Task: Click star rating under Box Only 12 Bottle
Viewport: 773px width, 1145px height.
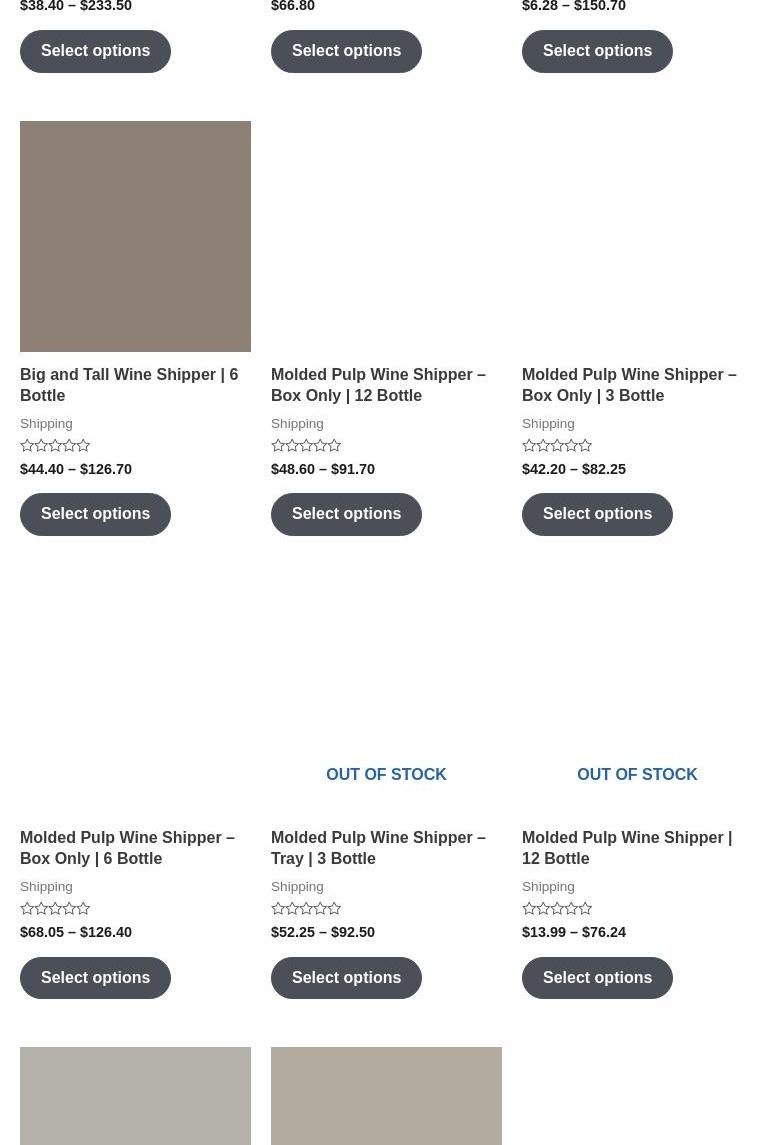Action: (306, 446)
